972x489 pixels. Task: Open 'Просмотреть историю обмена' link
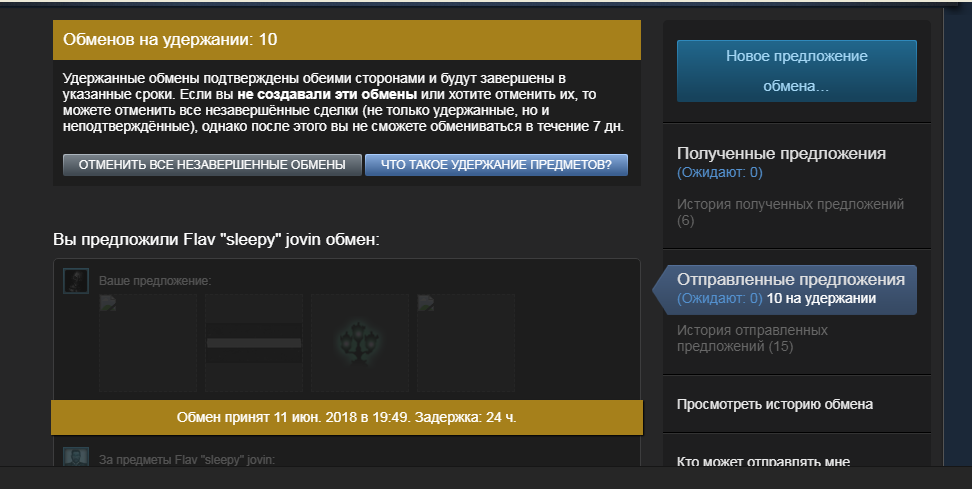pyautogui.click(x=775, y=404)
